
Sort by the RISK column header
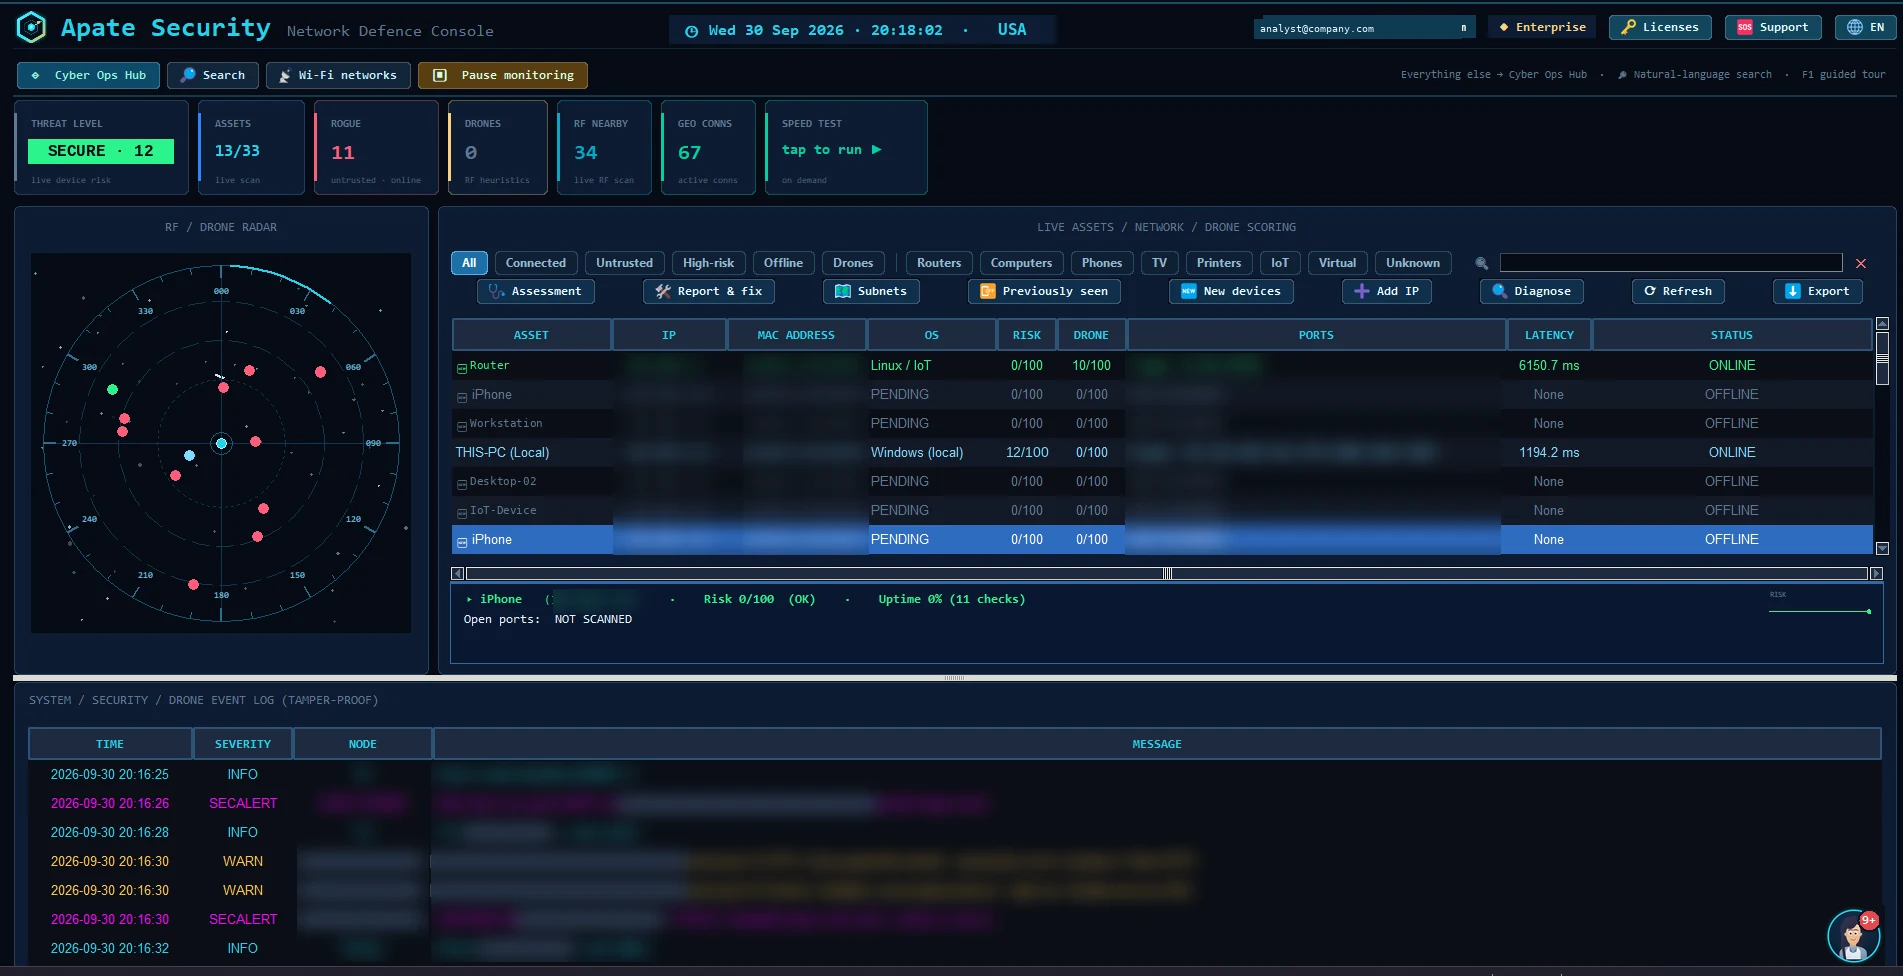click(1026, 335)
